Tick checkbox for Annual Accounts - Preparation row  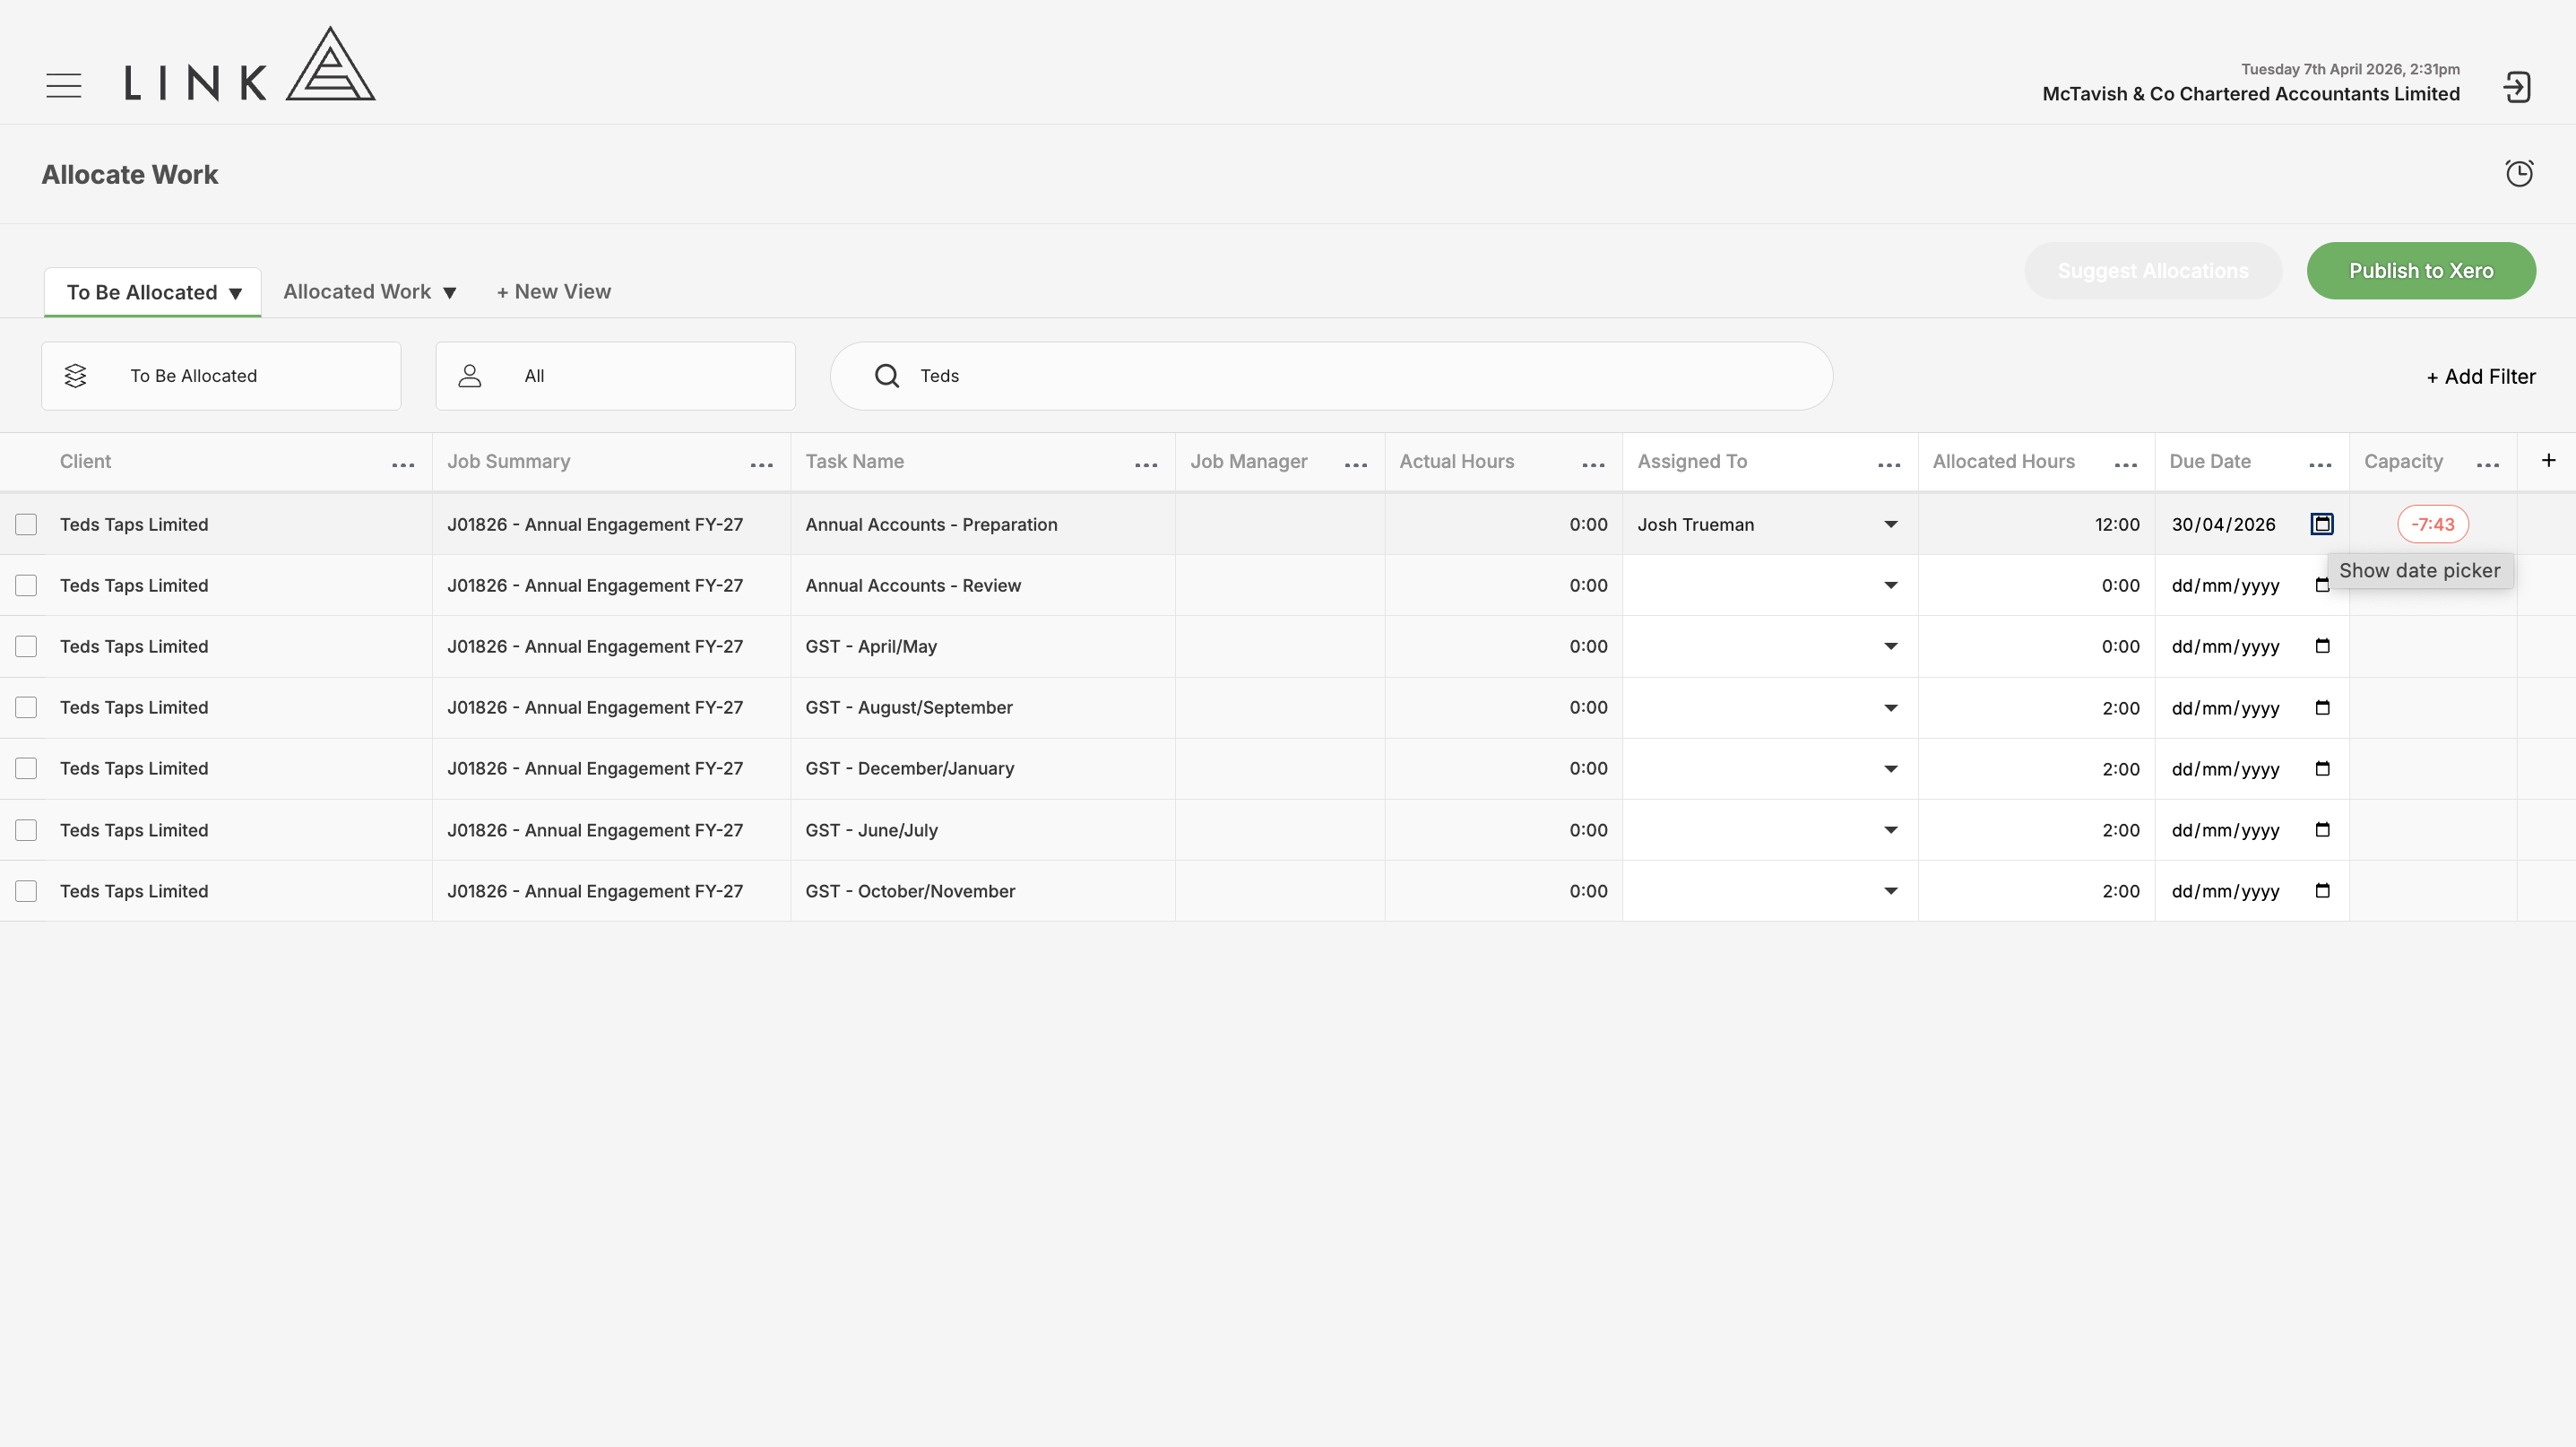click(26, 524)
